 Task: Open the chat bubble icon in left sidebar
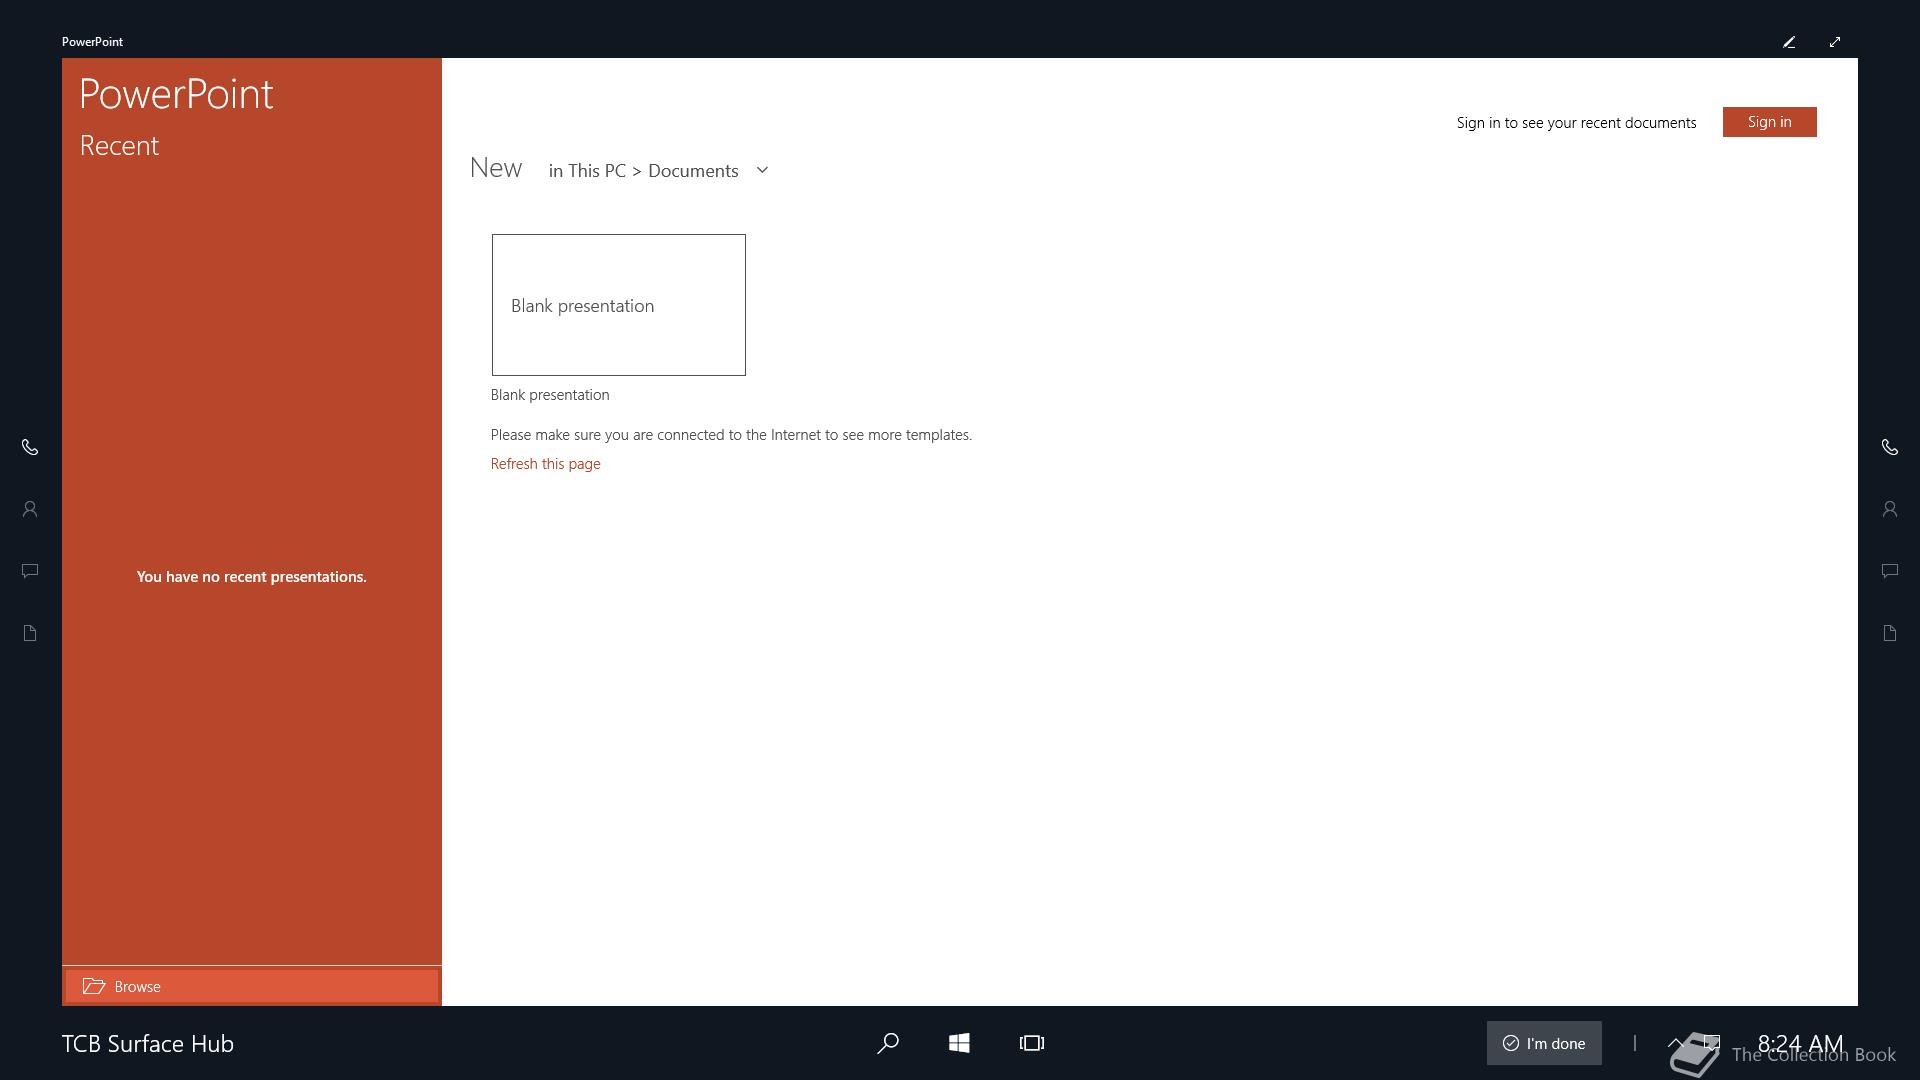click(30, 571)
